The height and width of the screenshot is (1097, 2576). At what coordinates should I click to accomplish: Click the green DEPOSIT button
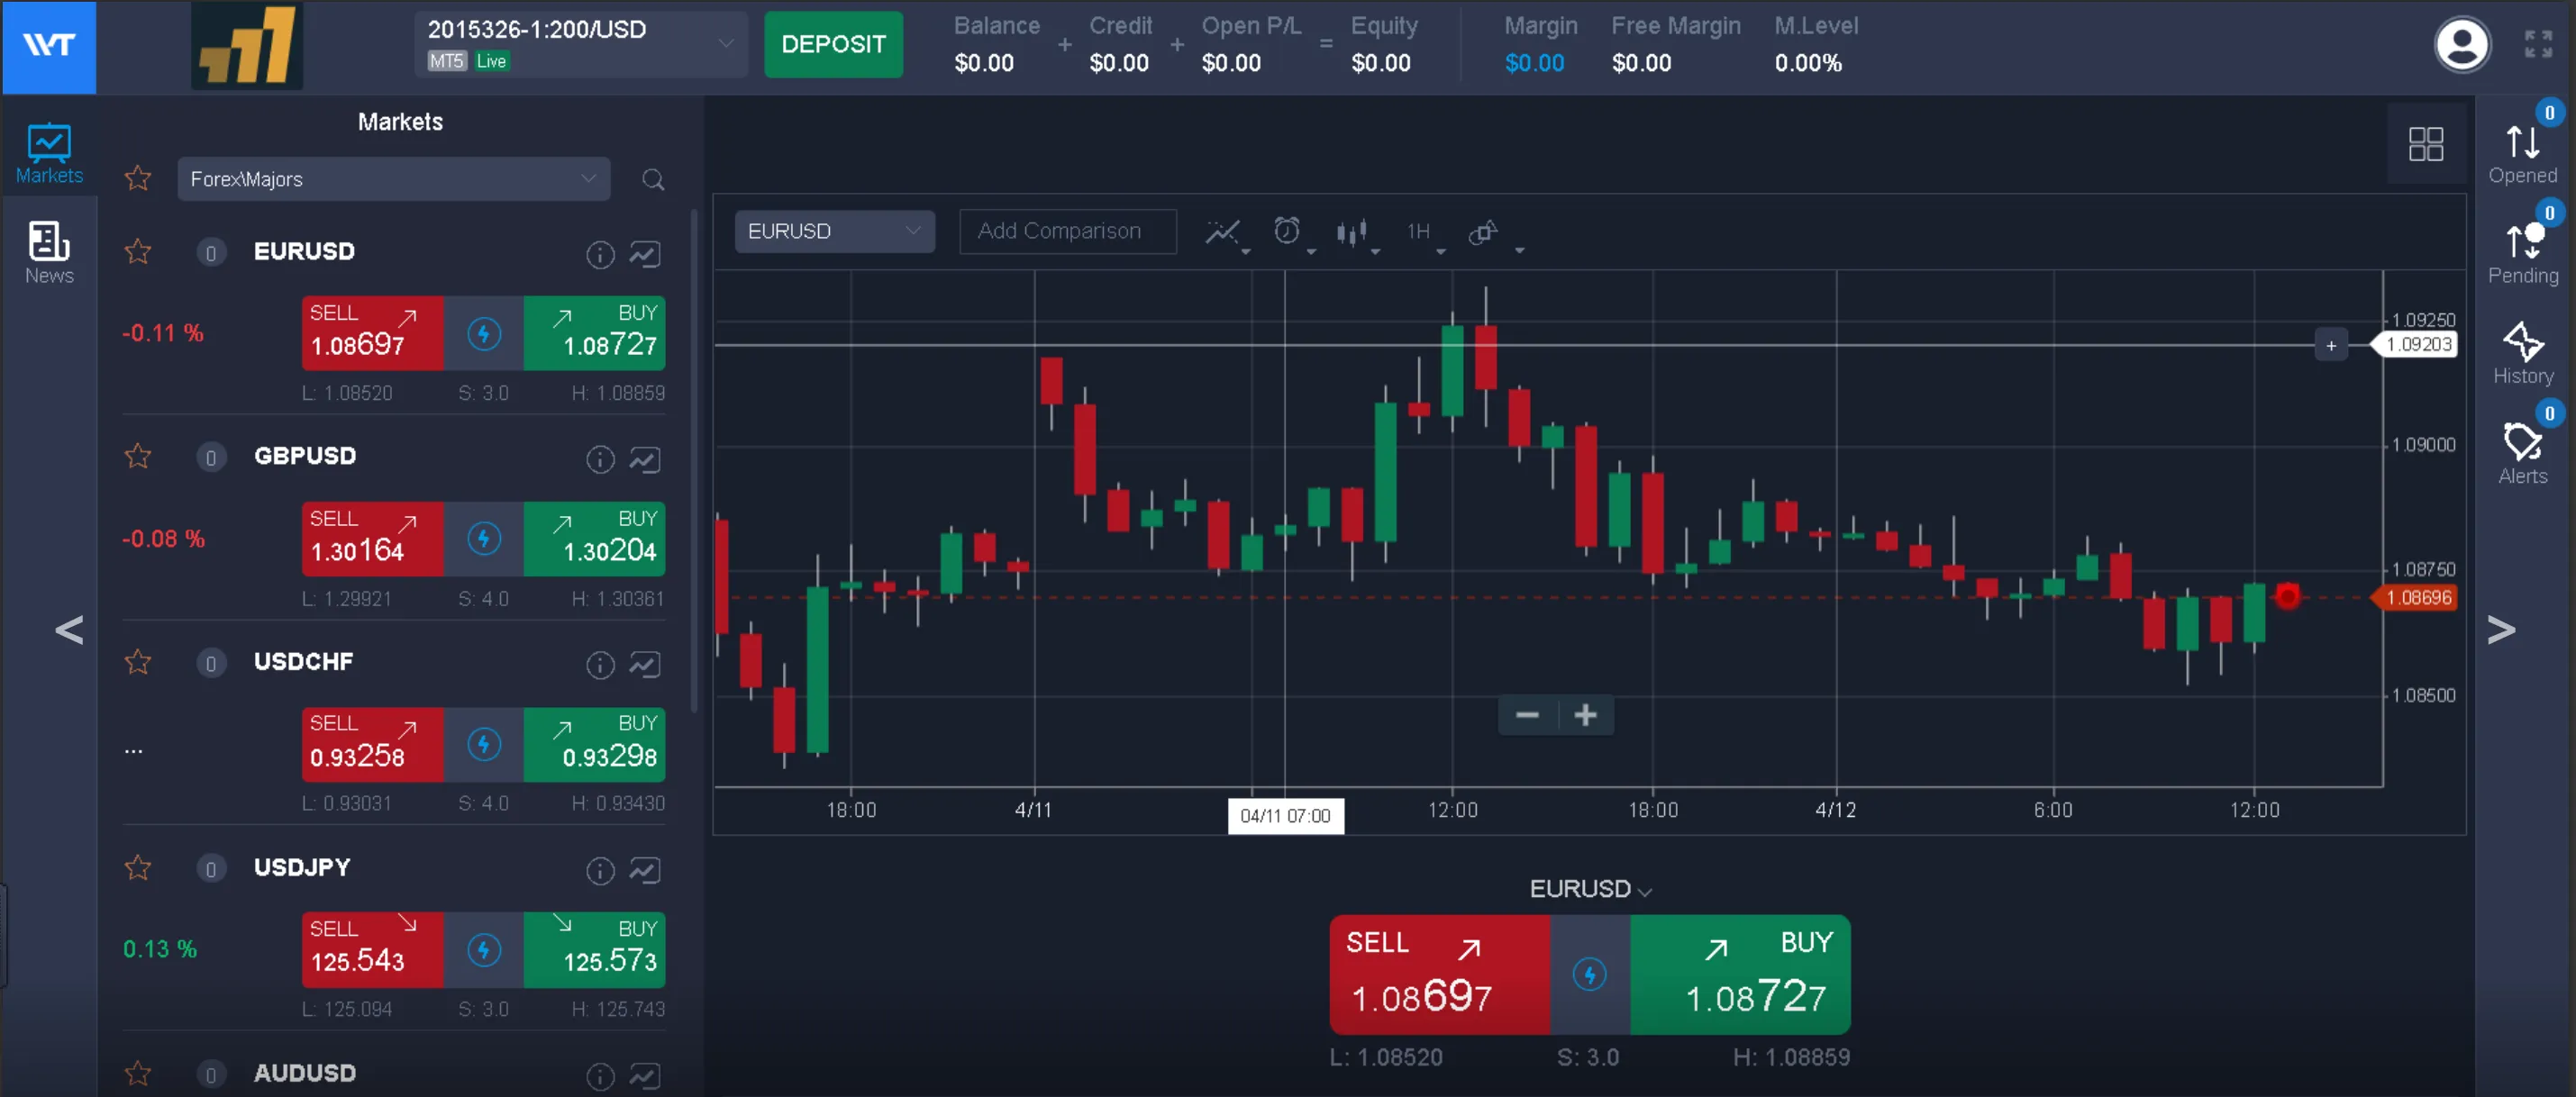pos(833,44)
